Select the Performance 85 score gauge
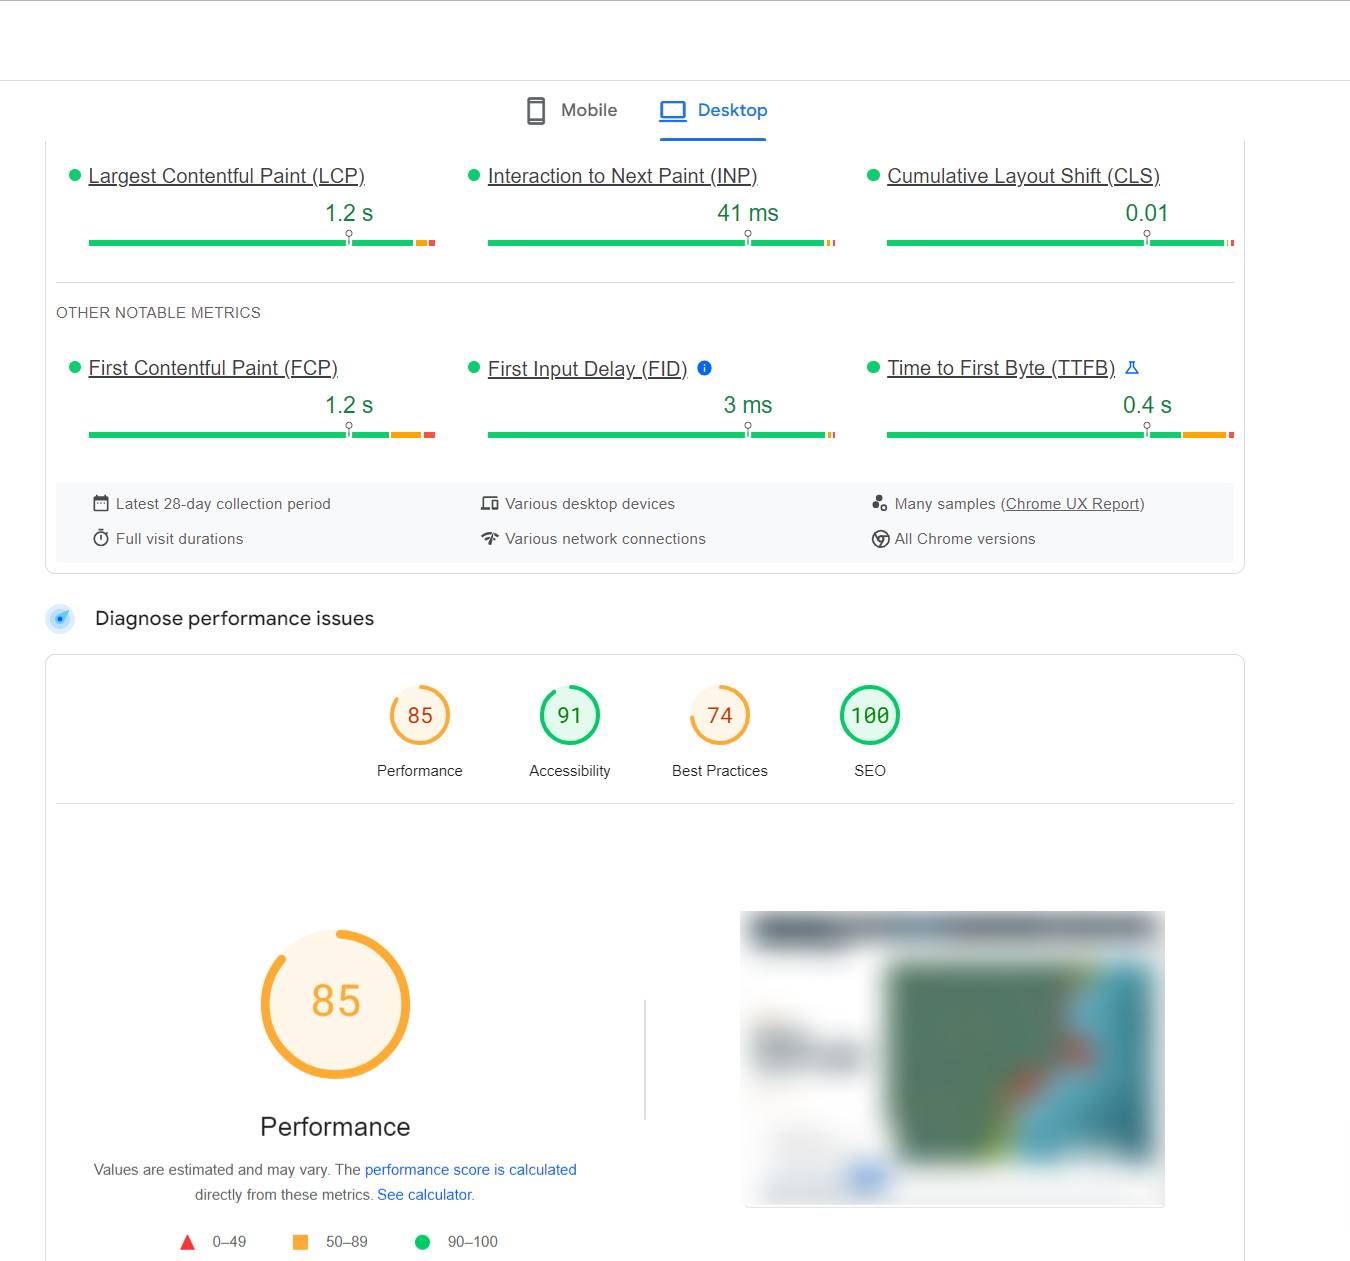Viewport: 1350px width, 1261px height. 420,715
